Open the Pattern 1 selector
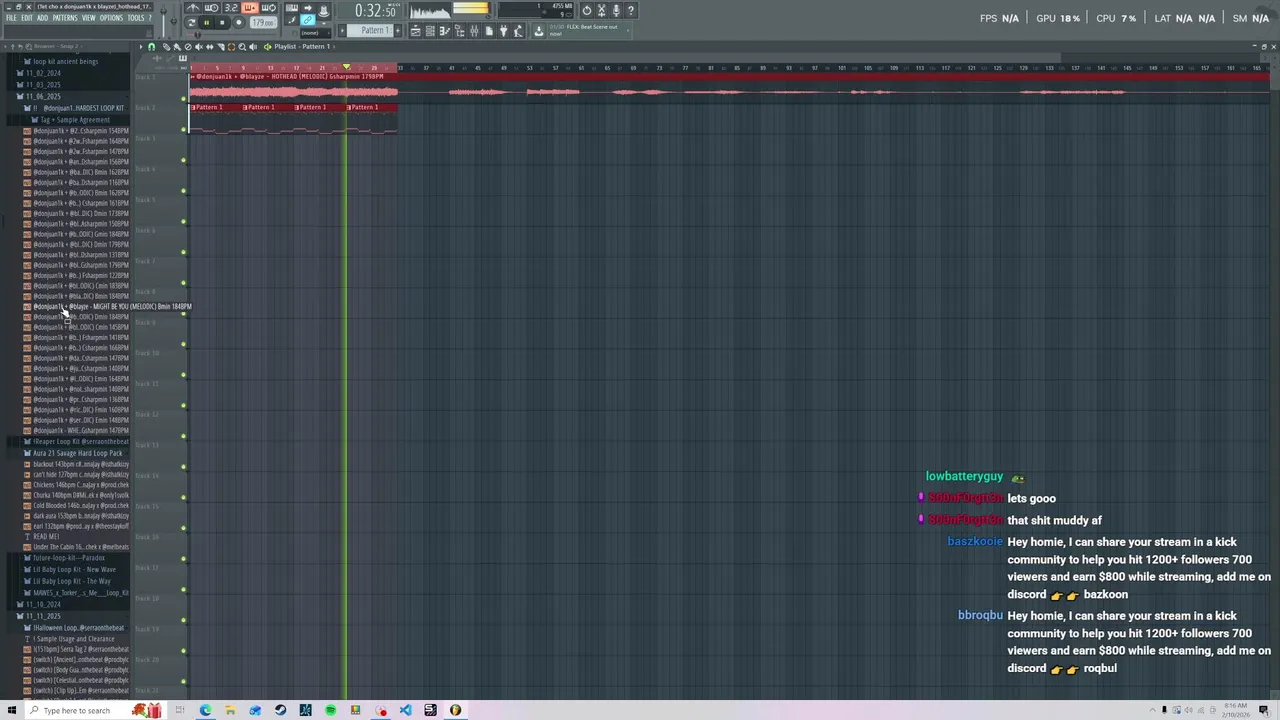 click(370, 31)
